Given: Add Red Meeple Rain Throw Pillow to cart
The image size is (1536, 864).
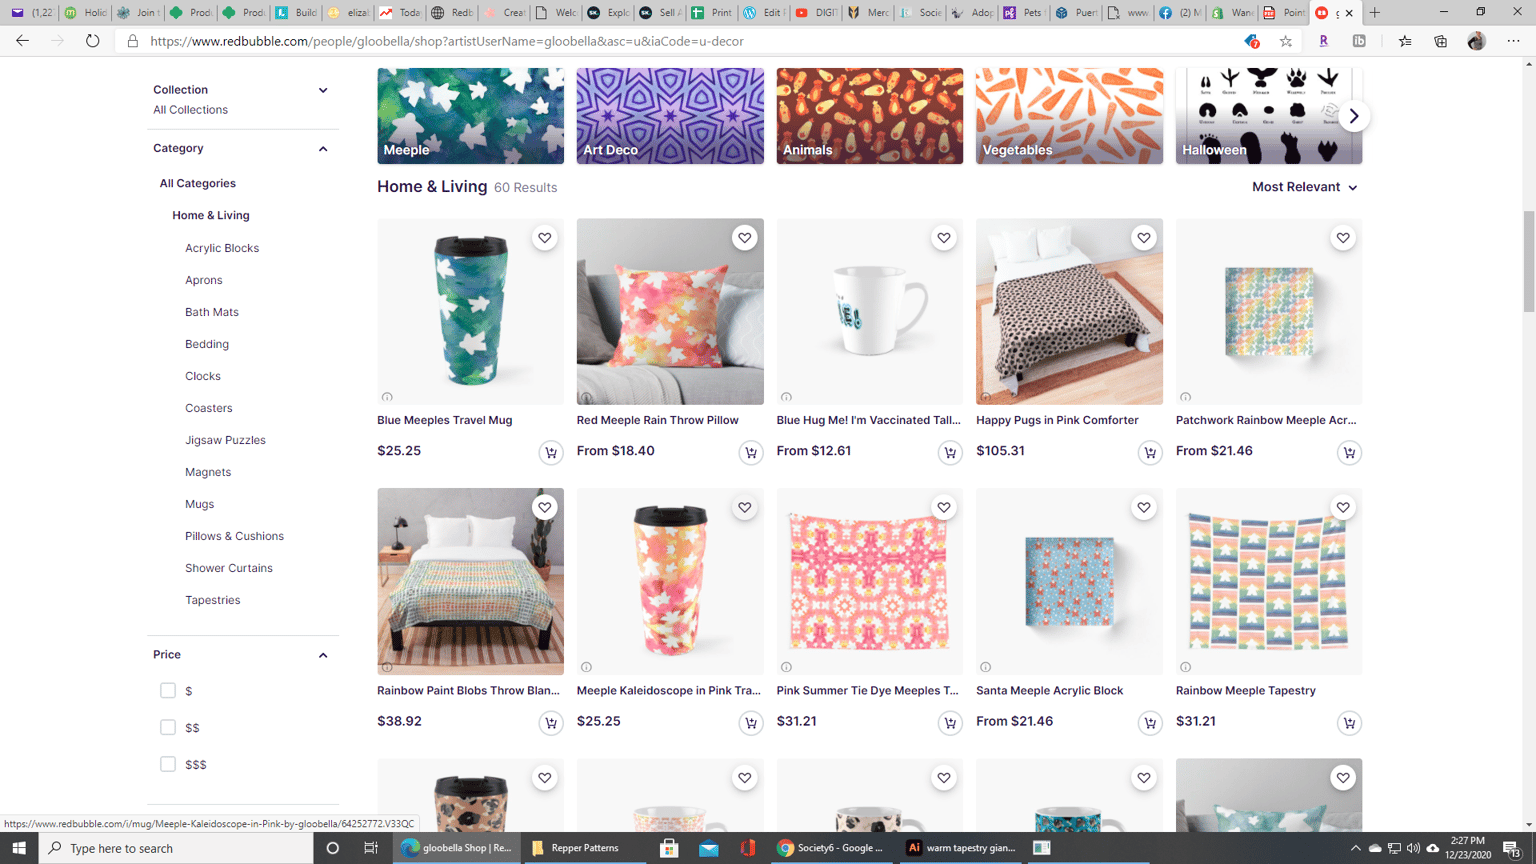Looking at the screenshot, I should click(751, 453).
